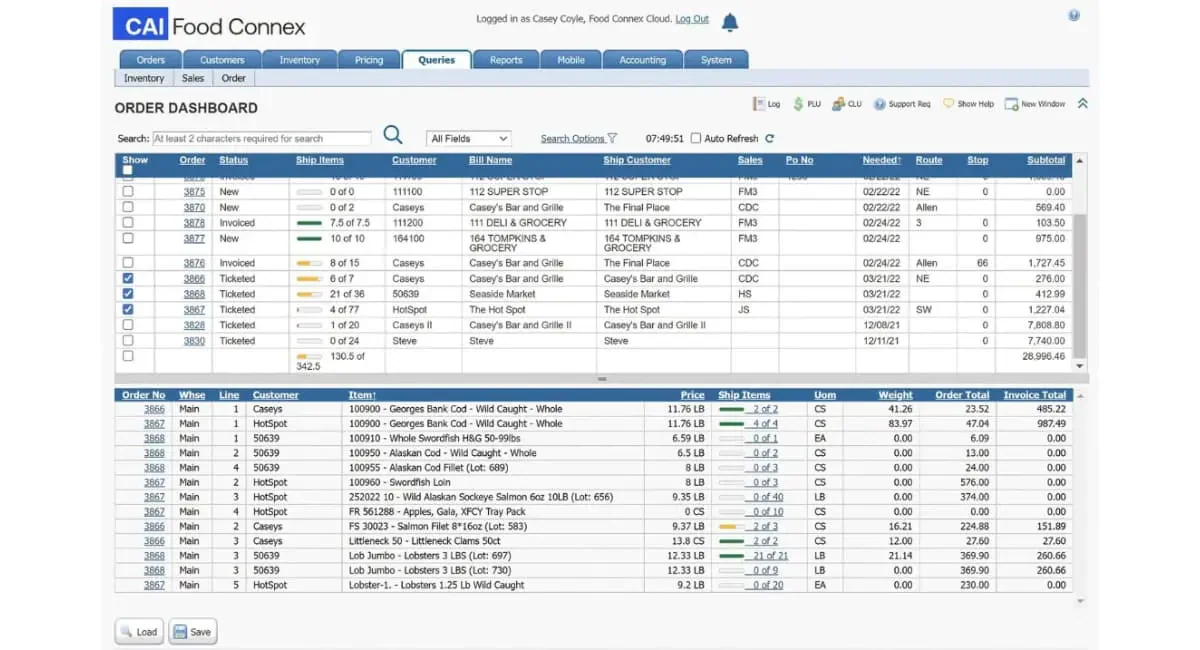Open order 3876 link in dashboard
Screen dimensions: 1200x650
(x=194, y=263)
